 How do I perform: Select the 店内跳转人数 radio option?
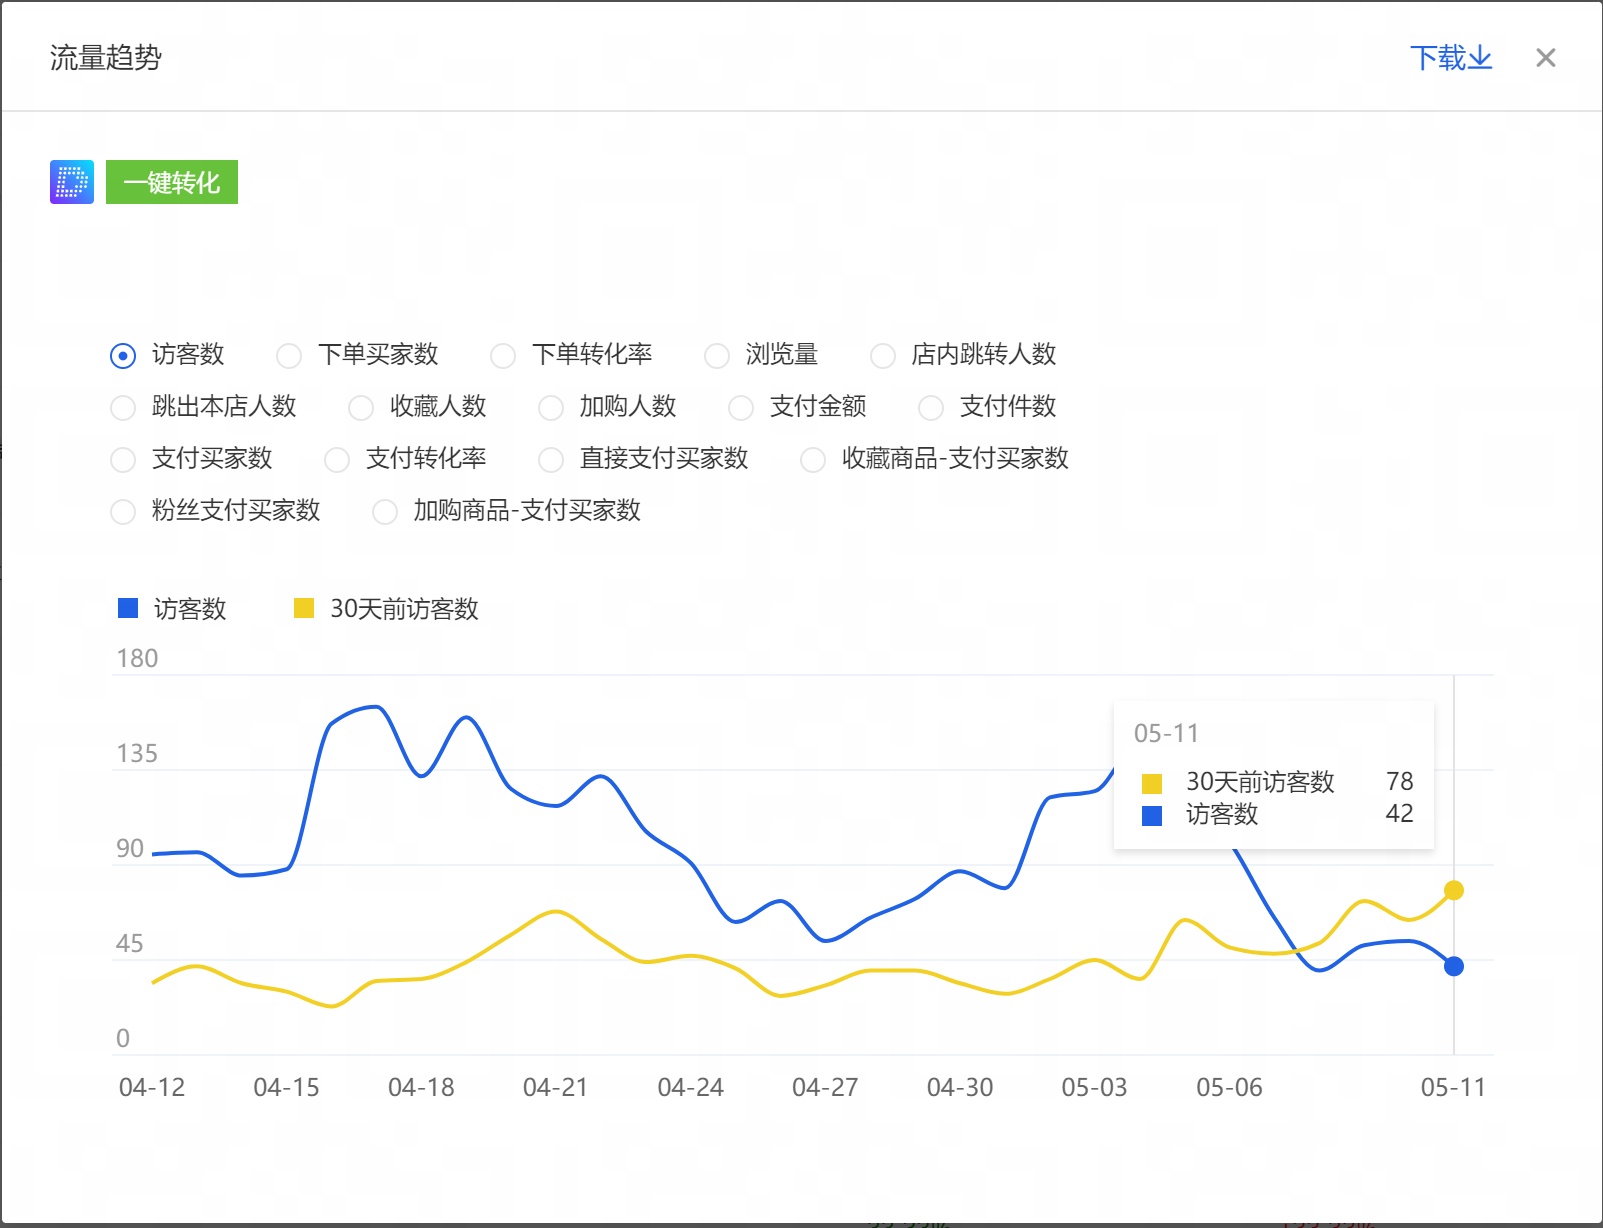tap(883, 355)
